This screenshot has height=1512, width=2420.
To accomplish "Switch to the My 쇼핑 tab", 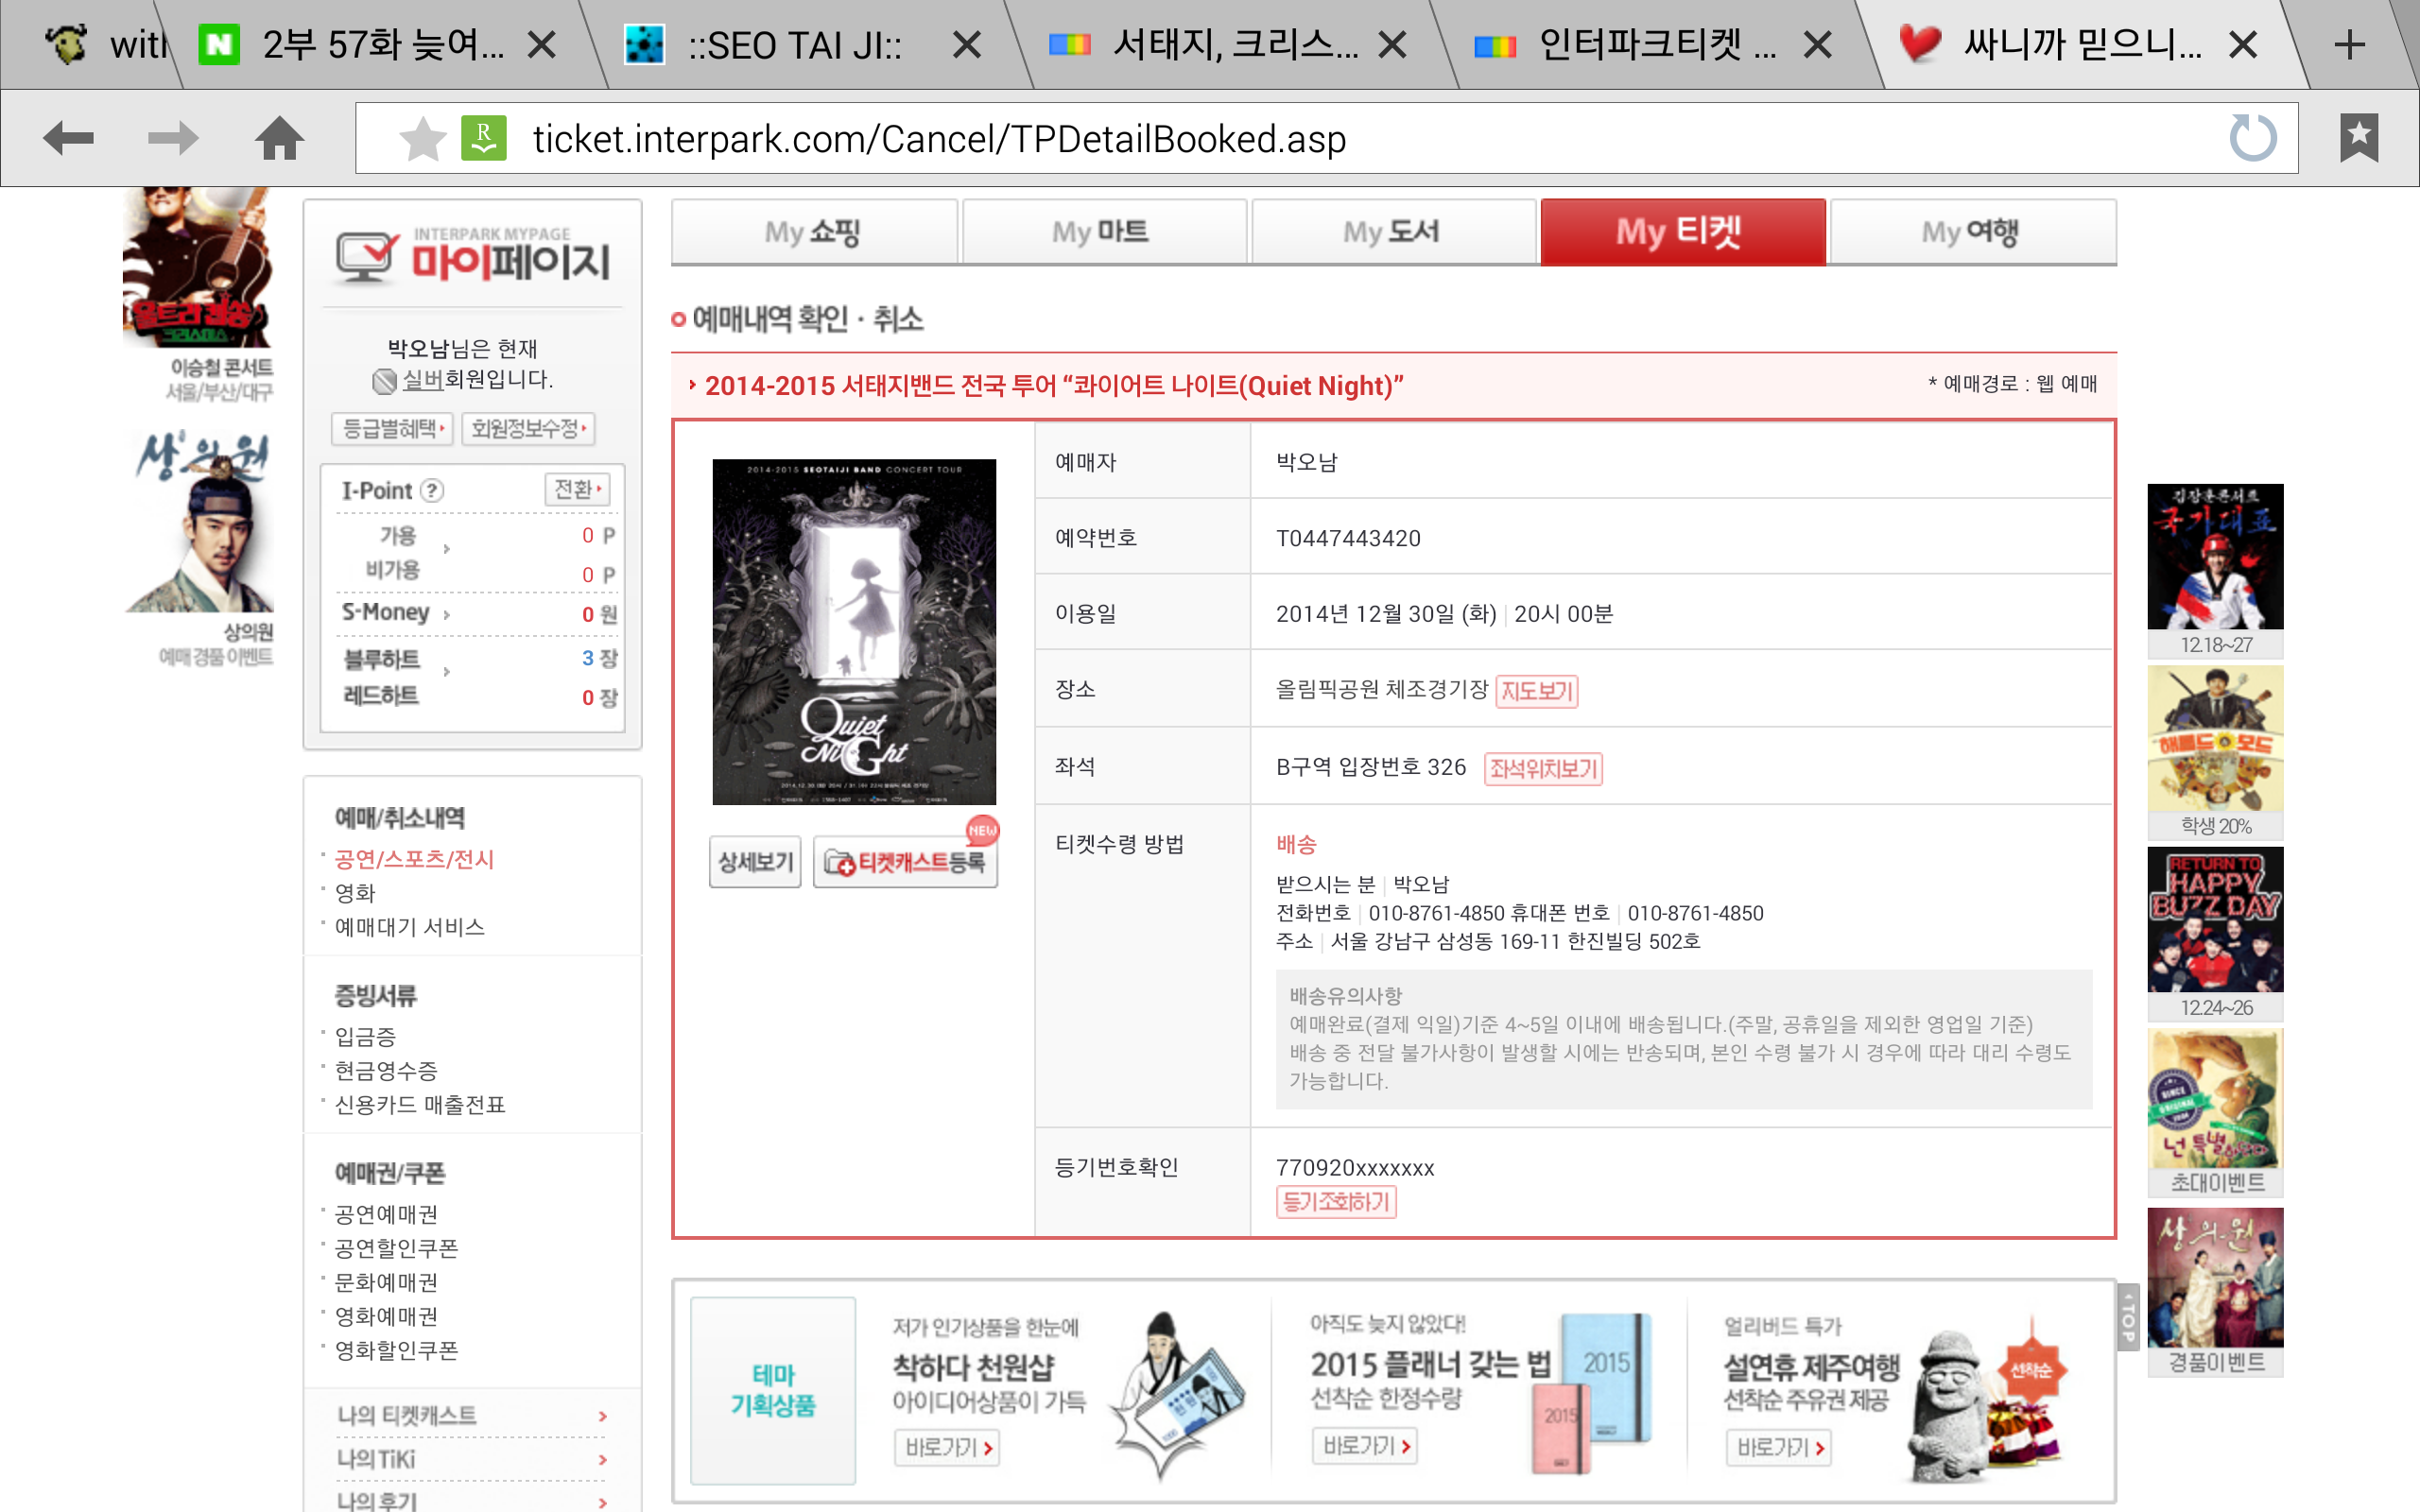I will (813, 232).
